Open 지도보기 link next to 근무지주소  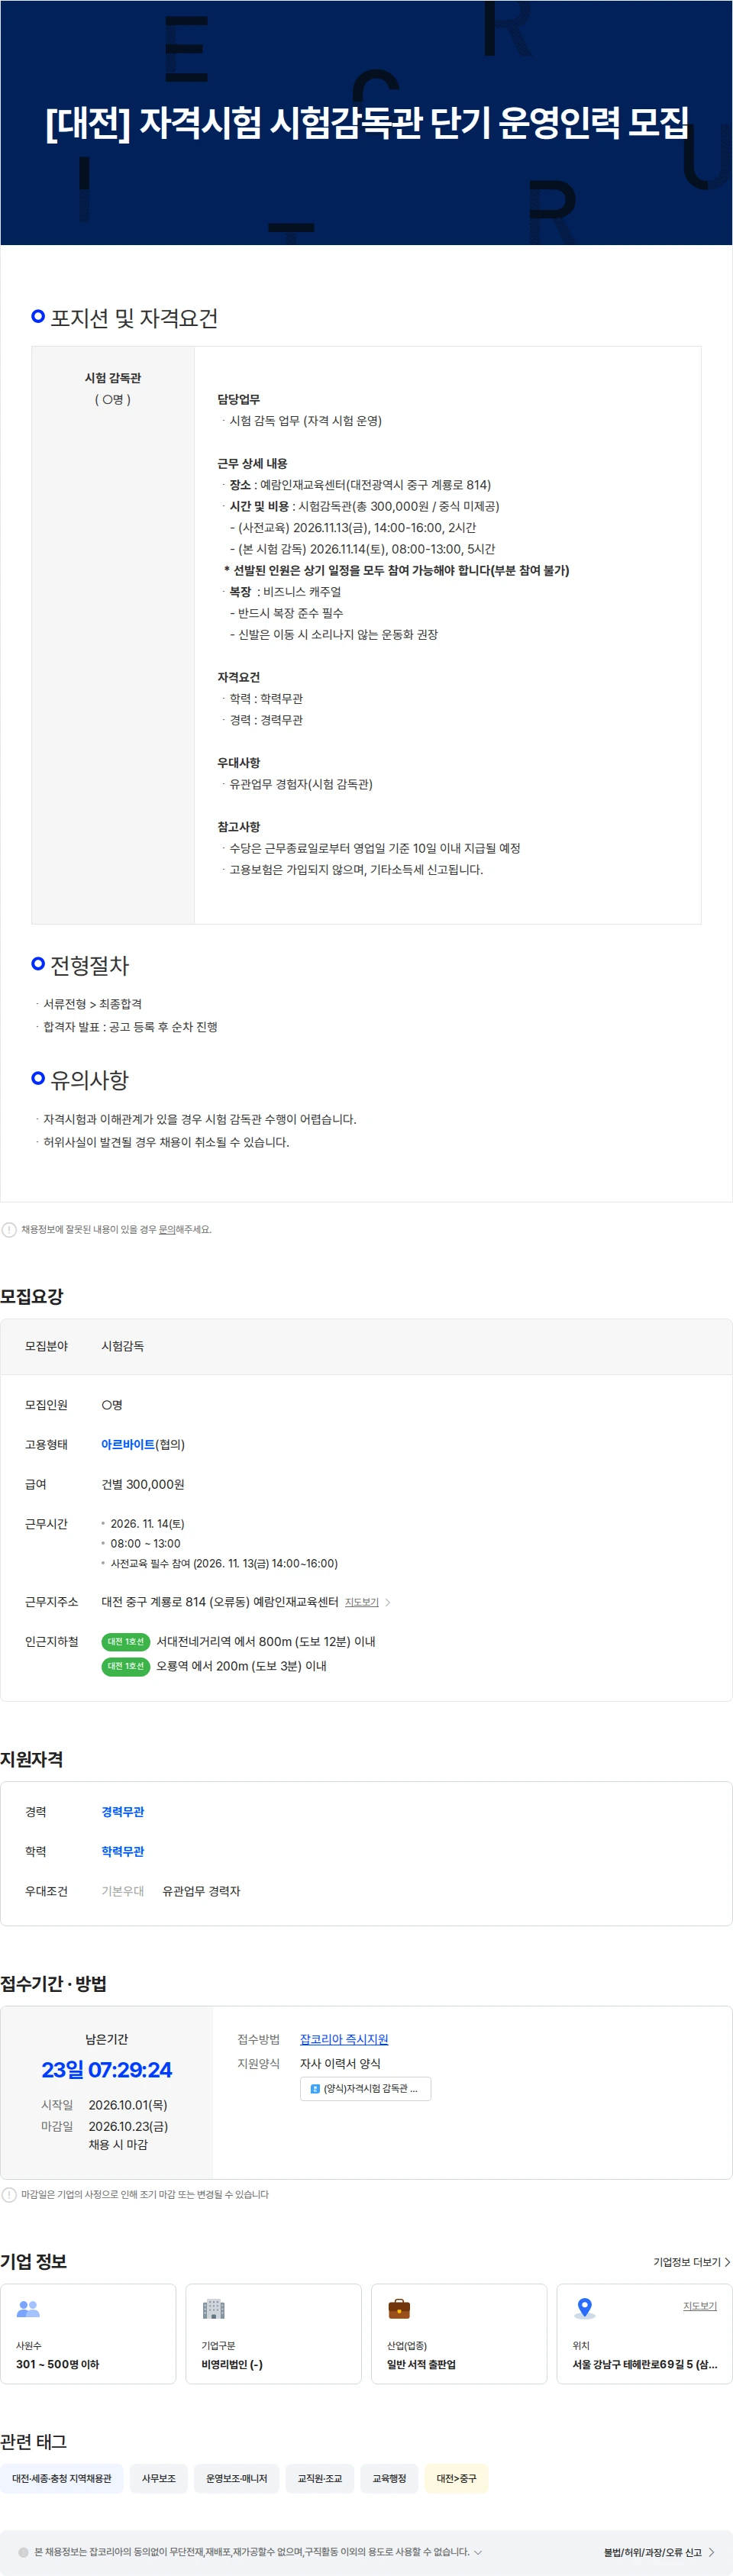pos(362,1602)
